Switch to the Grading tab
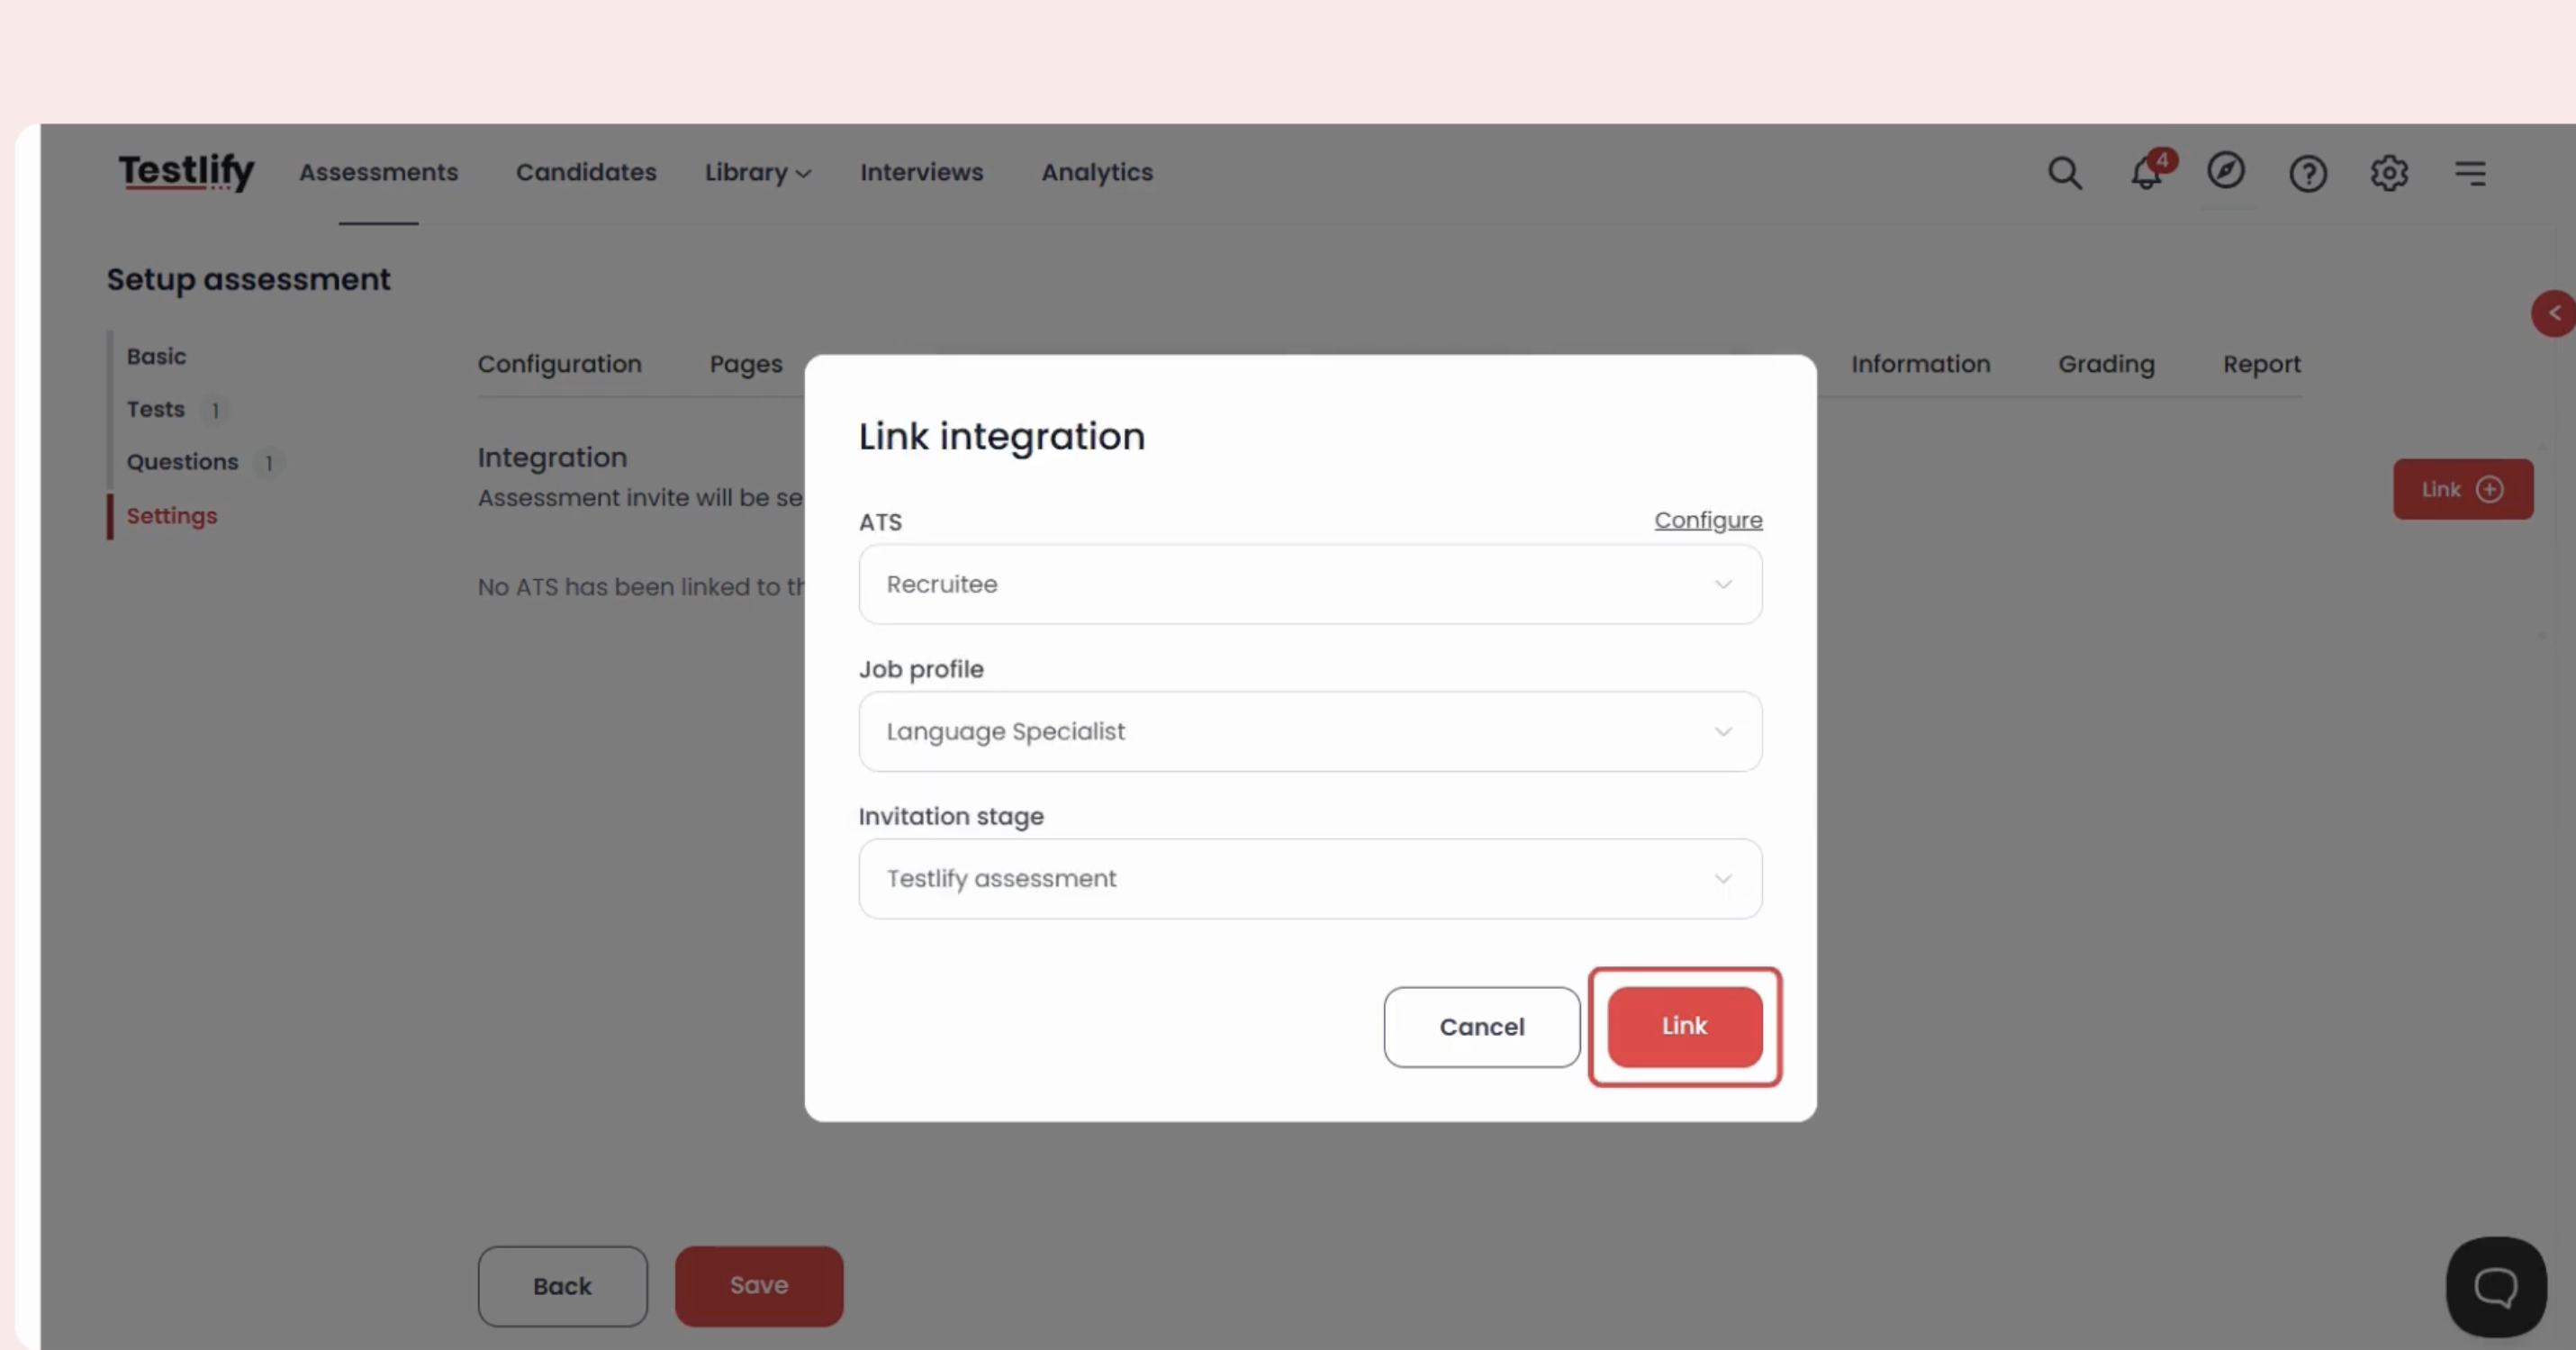The width and height of the screenshot is (2576, 1350). tap(2106, 364)
